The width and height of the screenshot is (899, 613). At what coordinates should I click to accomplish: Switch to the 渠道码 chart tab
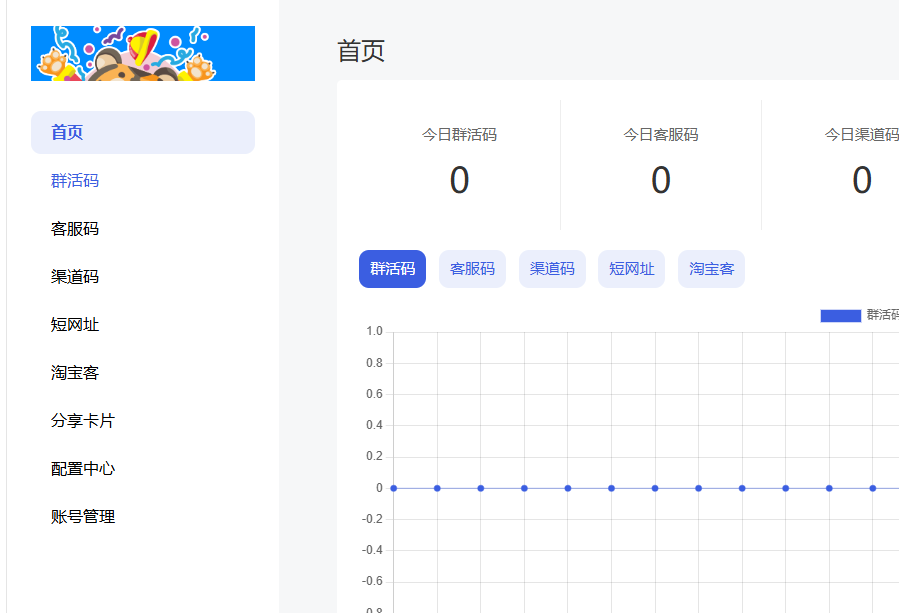coord(551,268)
